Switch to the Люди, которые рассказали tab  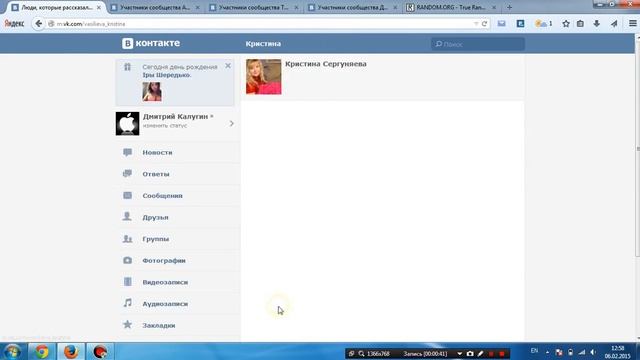tap(53, 7)
